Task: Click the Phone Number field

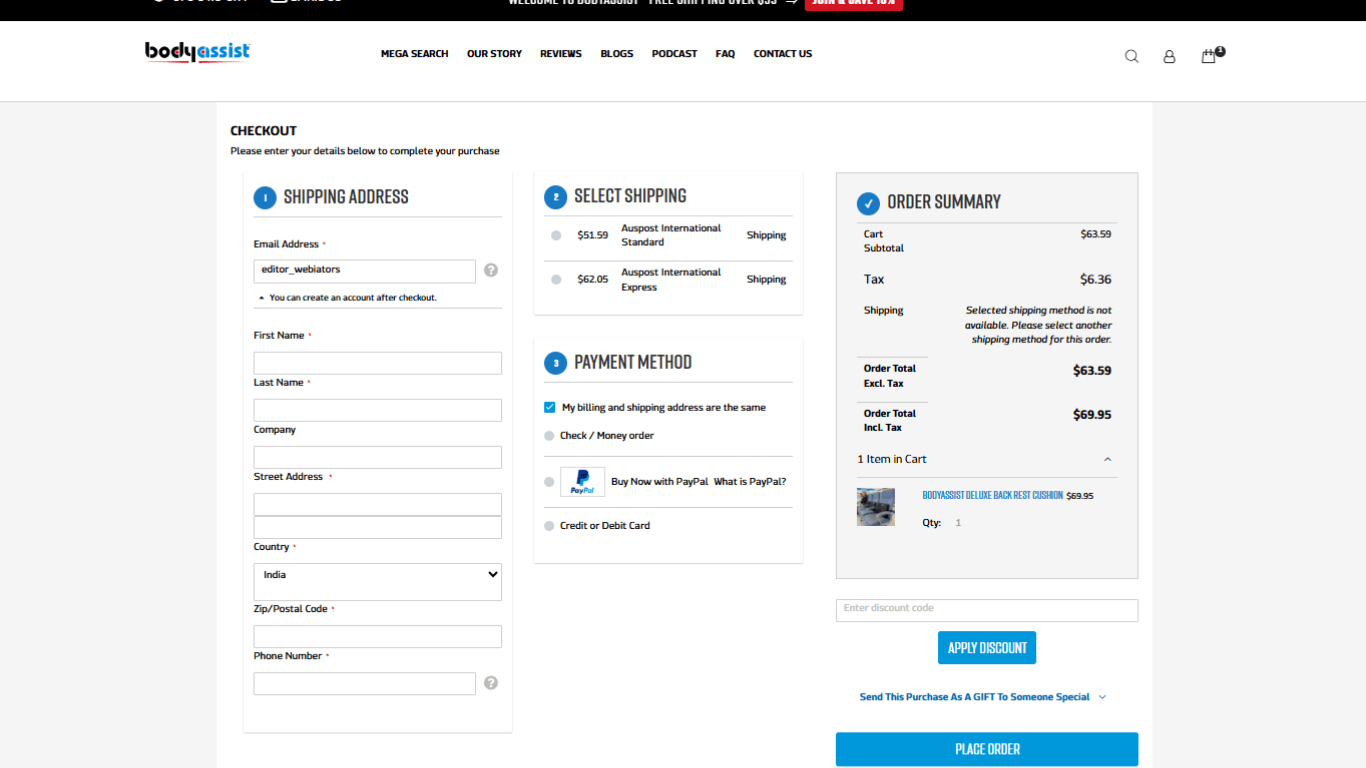Action: pos(365,684)
